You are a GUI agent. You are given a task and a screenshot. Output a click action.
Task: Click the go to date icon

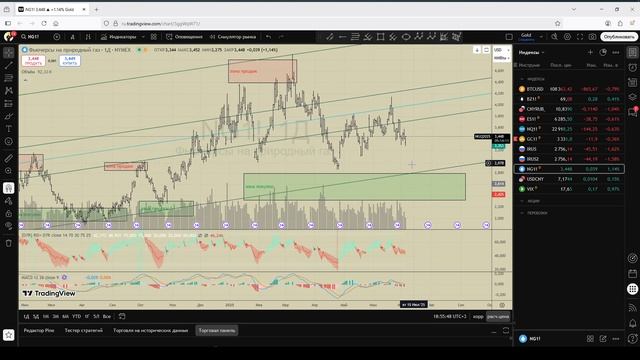coord(122,316)
